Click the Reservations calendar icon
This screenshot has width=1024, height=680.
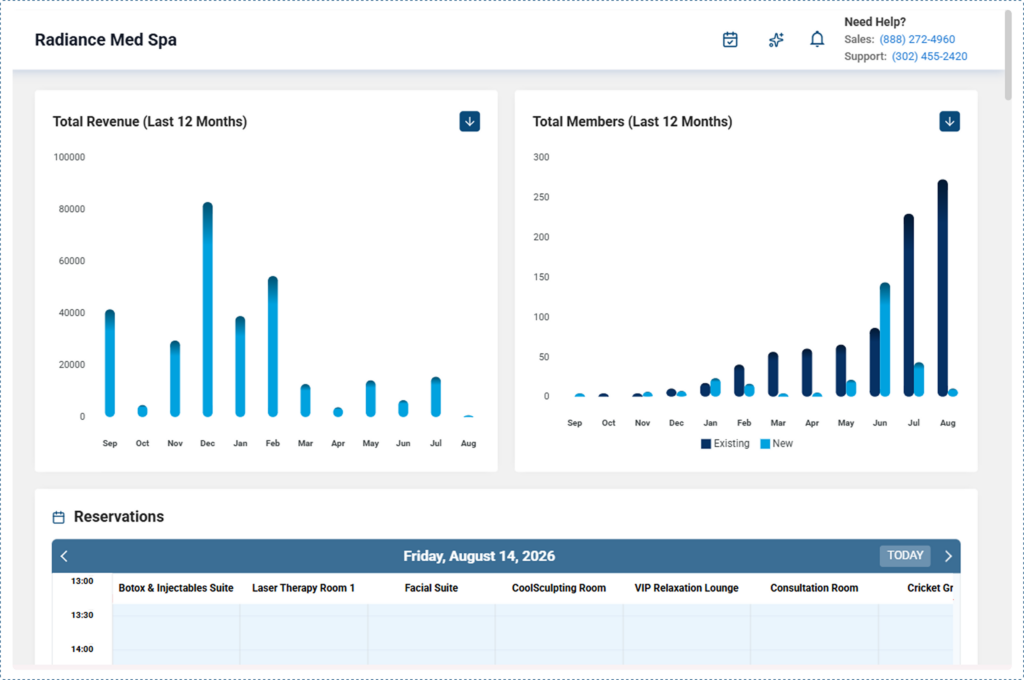click(x=59, y=517)
